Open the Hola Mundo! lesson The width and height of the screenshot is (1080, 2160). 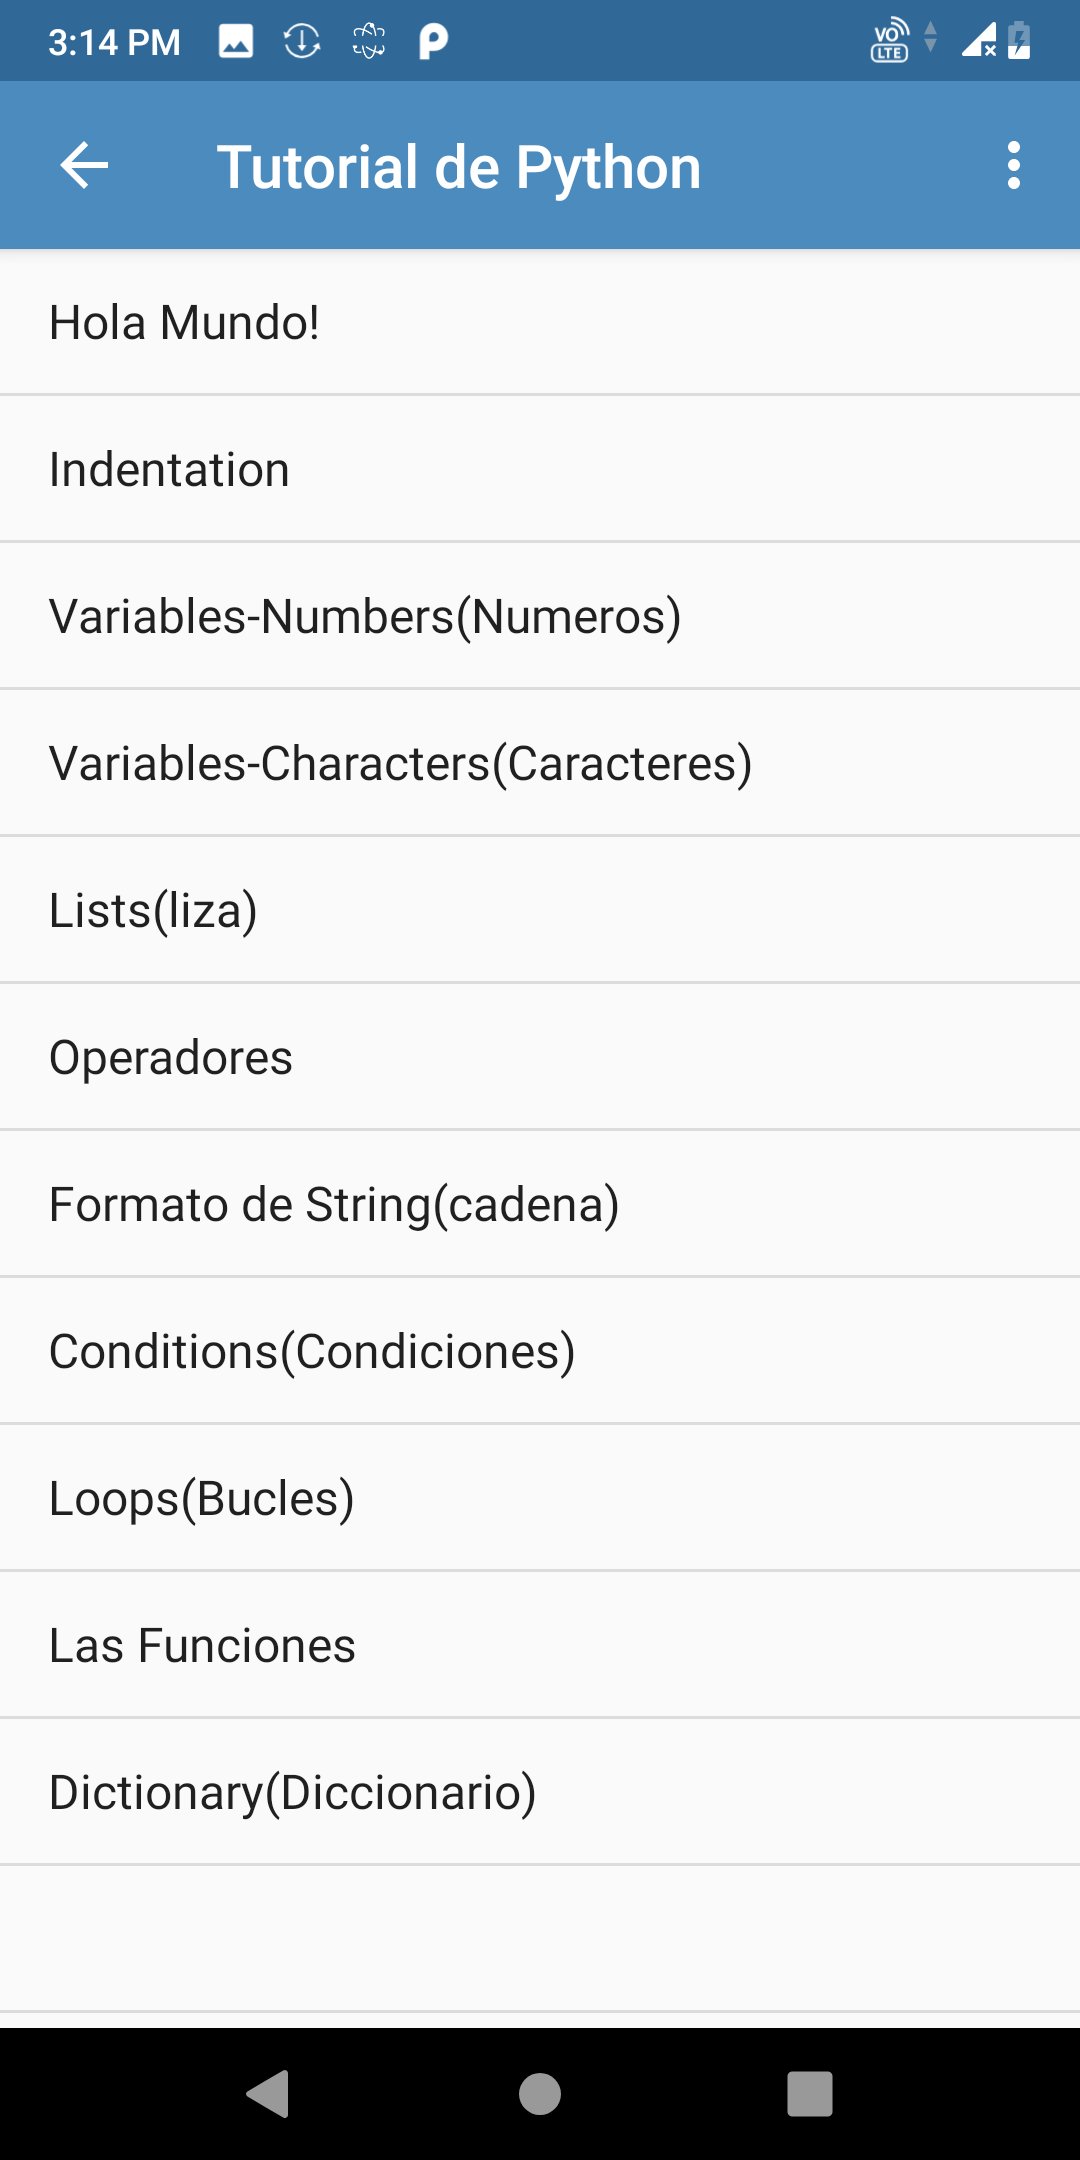click(x=540, y=323)
